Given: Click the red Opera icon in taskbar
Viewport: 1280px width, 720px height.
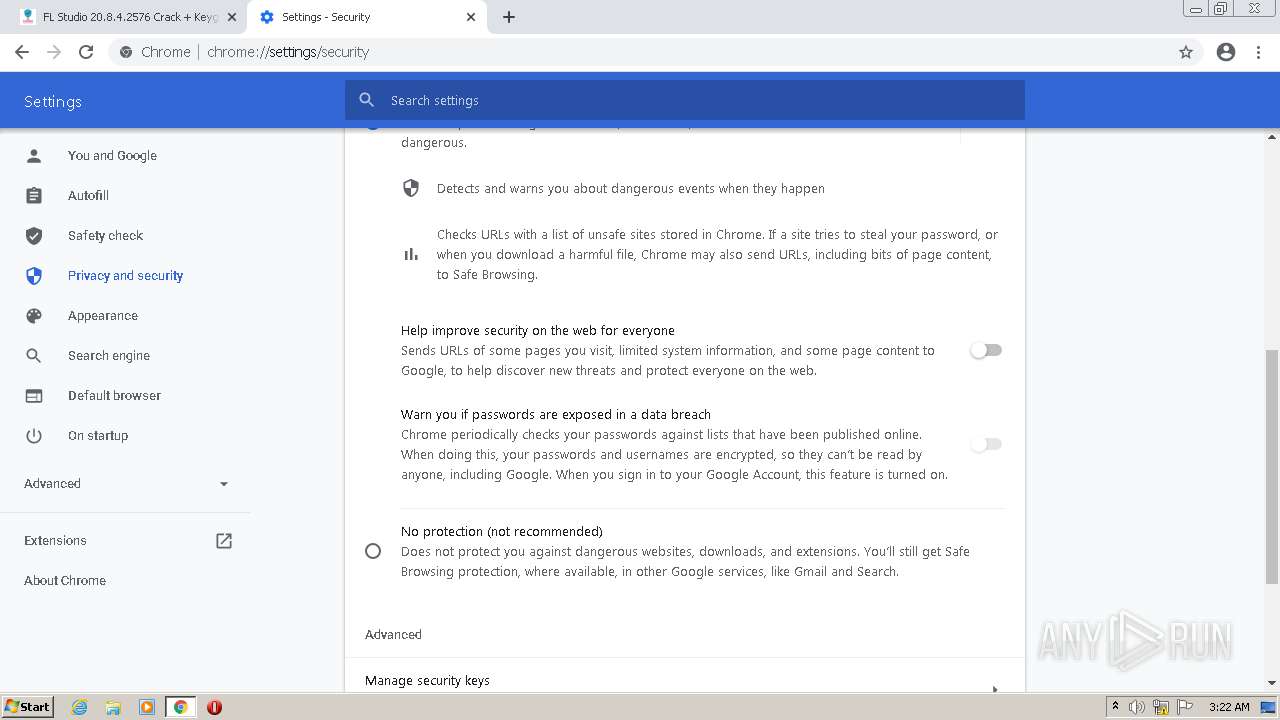Looking at the screenshot, I should point(214,707).
